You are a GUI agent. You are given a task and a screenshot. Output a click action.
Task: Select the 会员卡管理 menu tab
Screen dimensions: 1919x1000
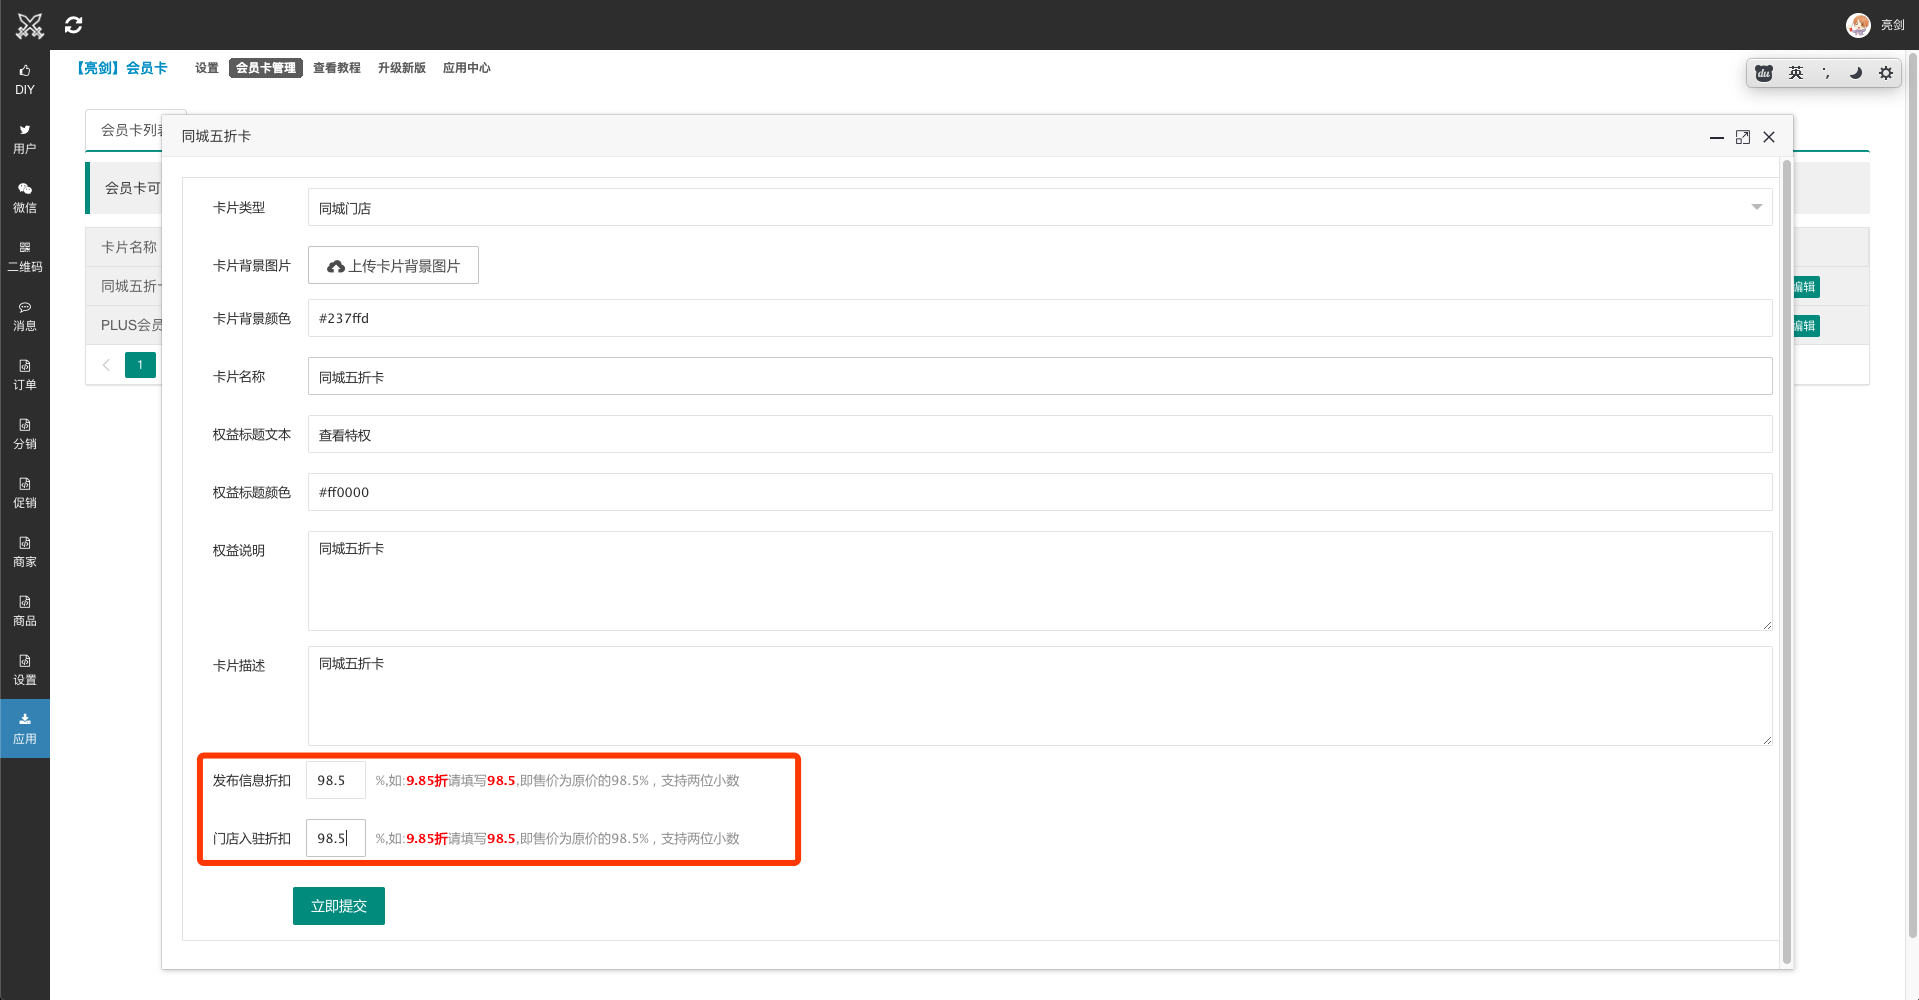coord(266,68)
